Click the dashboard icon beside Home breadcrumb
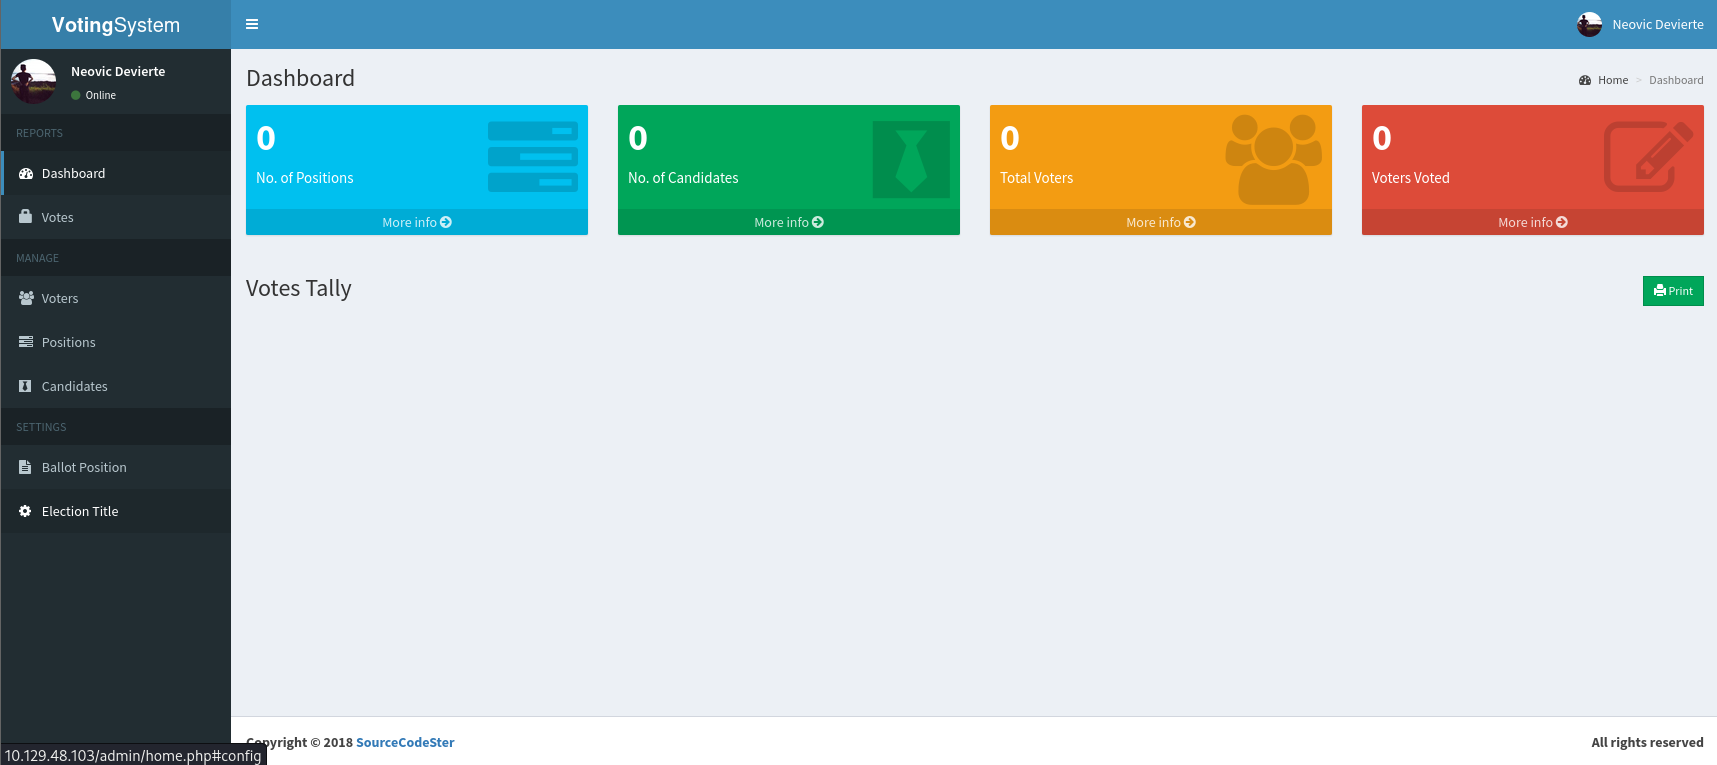The width and height of the screenshot is (1717, 765). 1585,80
